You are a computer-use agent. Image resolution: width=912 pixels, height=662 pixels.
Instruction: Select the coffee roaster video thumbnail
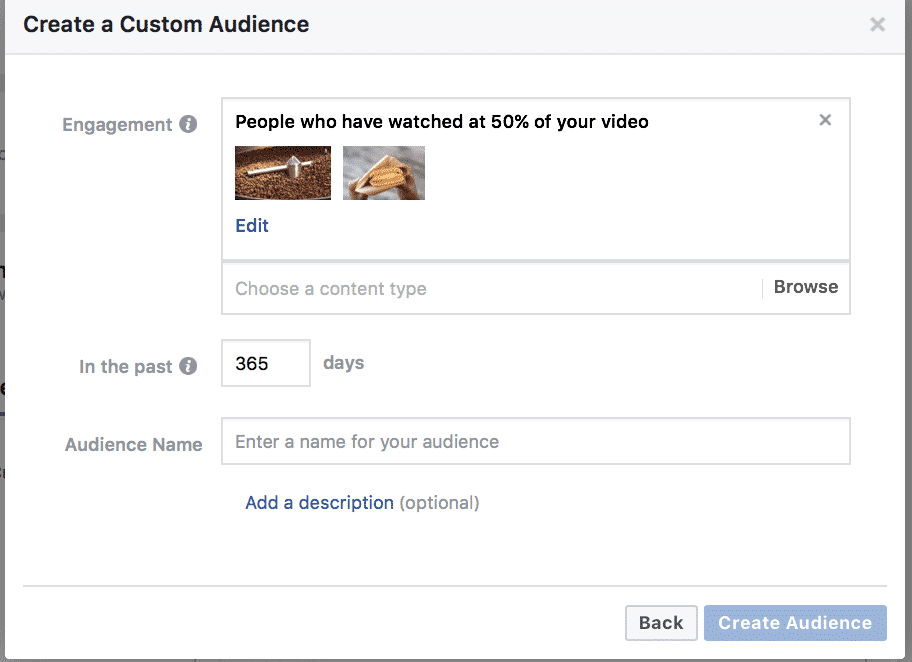(x=283, y=173)
